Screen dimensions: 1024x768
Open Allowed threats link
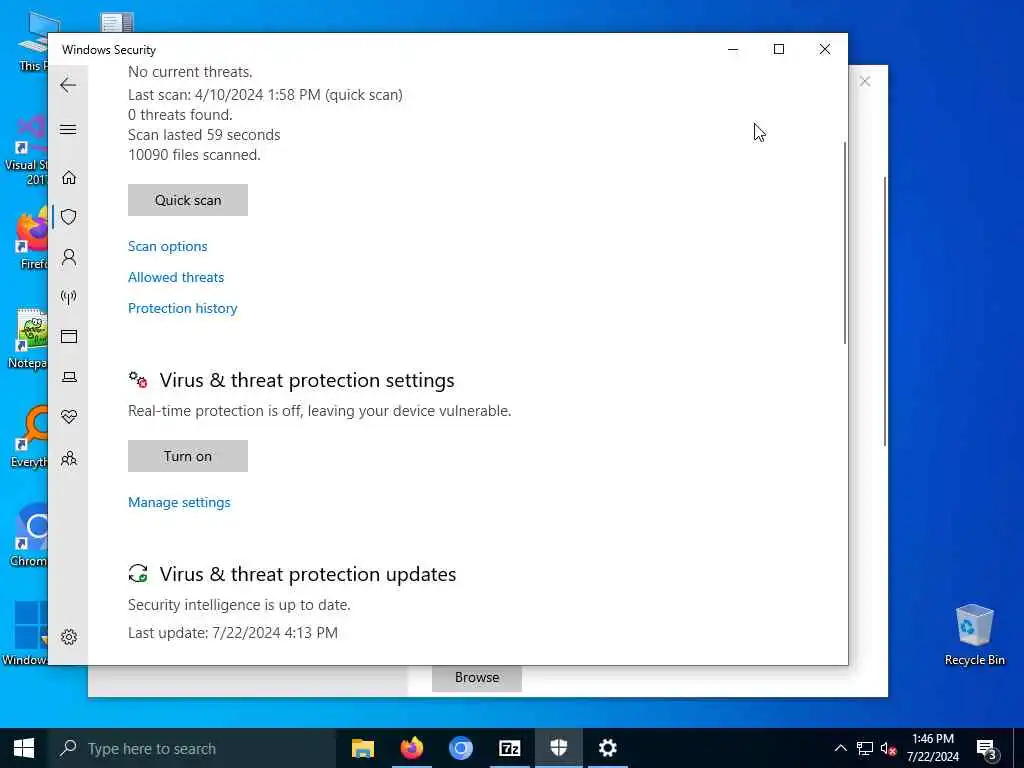pos(176,277)
